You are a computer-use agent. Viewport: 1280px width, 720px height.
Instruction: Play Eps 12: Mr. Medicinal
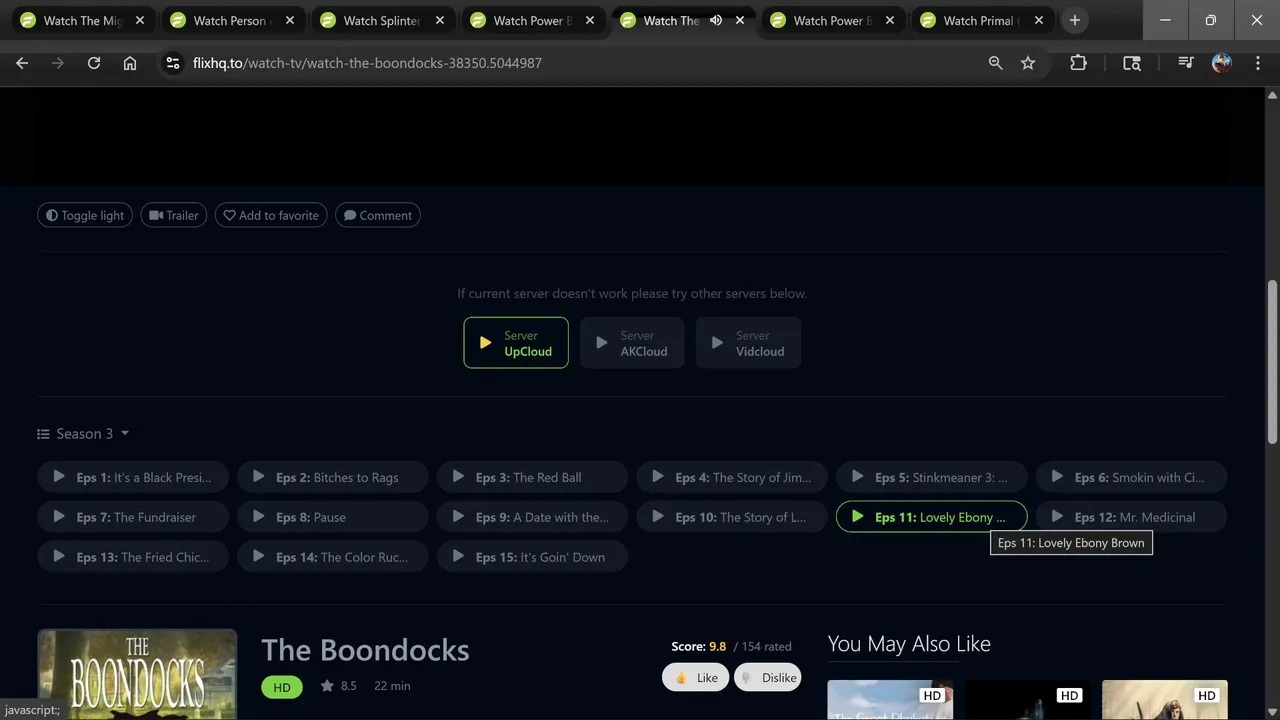coord(1131,517)
